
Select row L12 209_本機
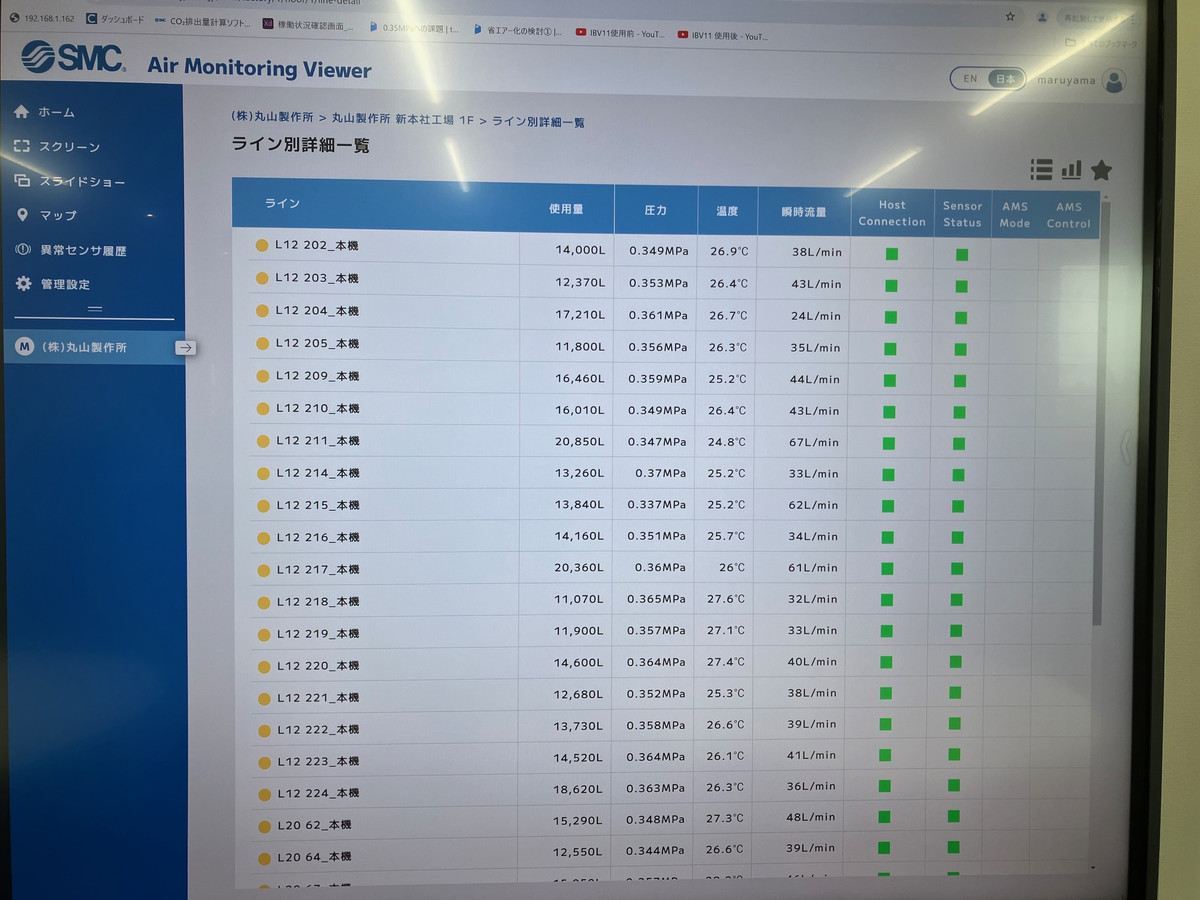click(x=671, y=377)
